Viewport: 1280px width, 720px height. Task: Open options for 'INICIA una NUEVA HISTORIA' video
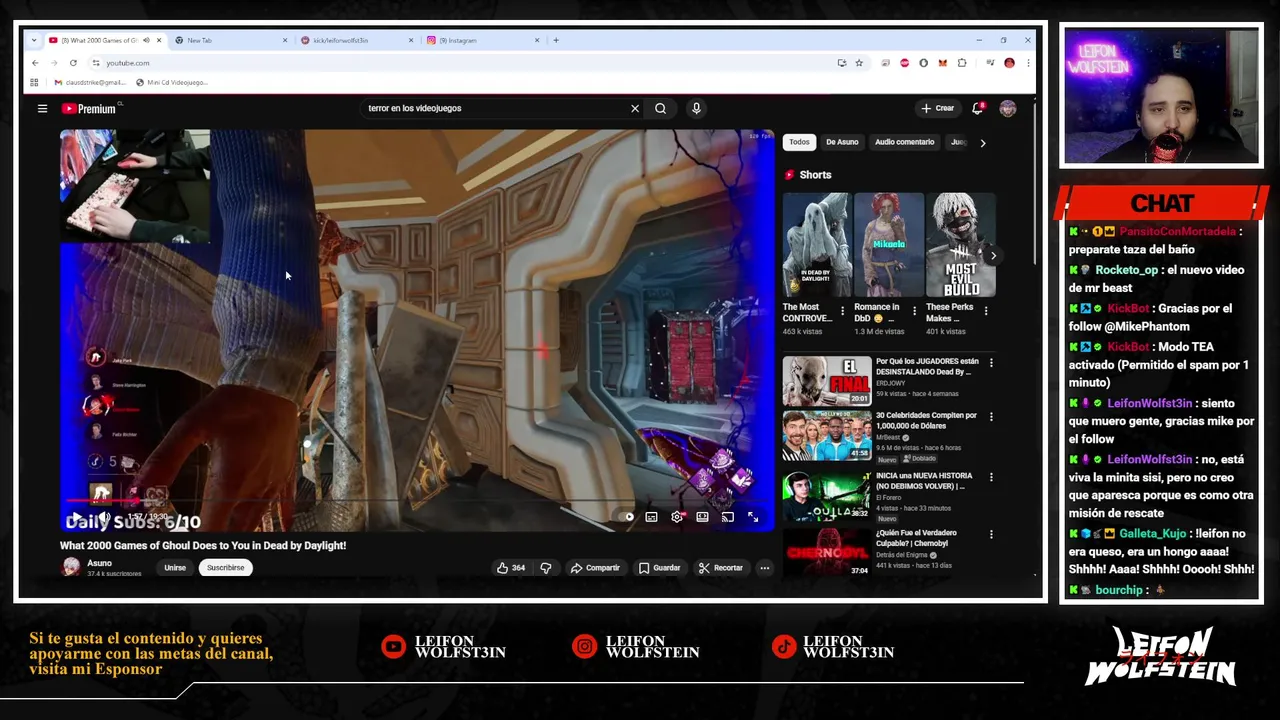(x=991, y=477)
